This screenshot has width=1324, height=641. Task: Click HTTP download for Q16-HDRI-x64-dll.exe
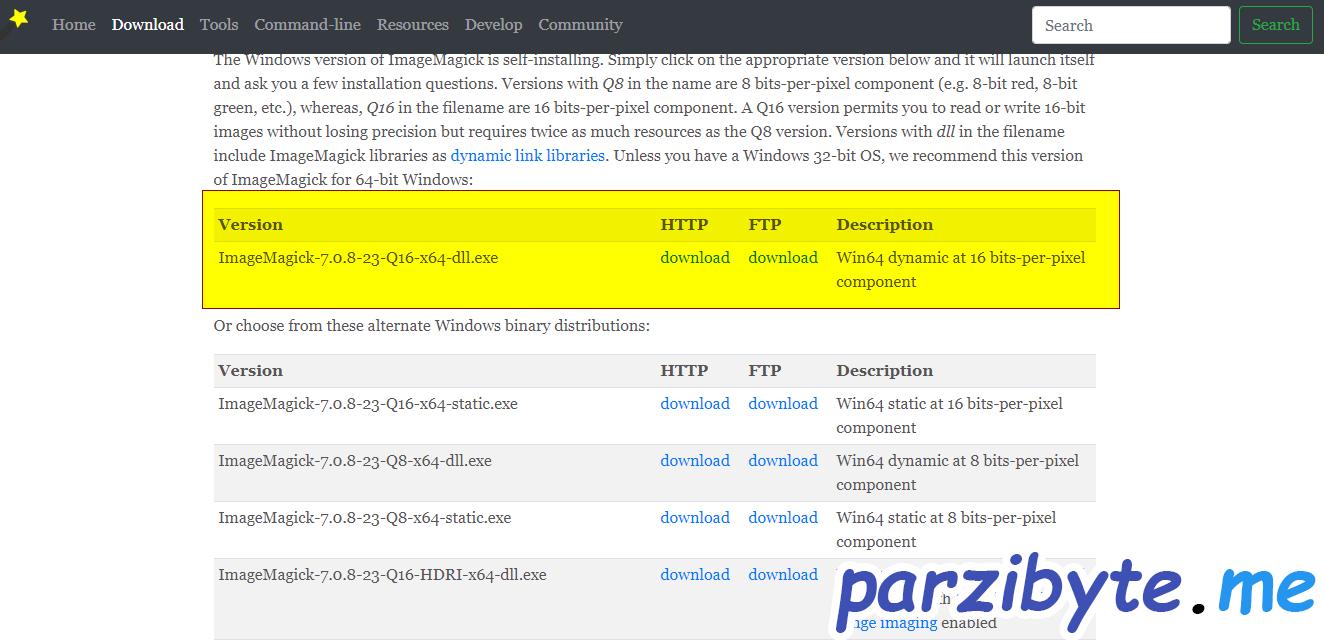tap(695, 575)
